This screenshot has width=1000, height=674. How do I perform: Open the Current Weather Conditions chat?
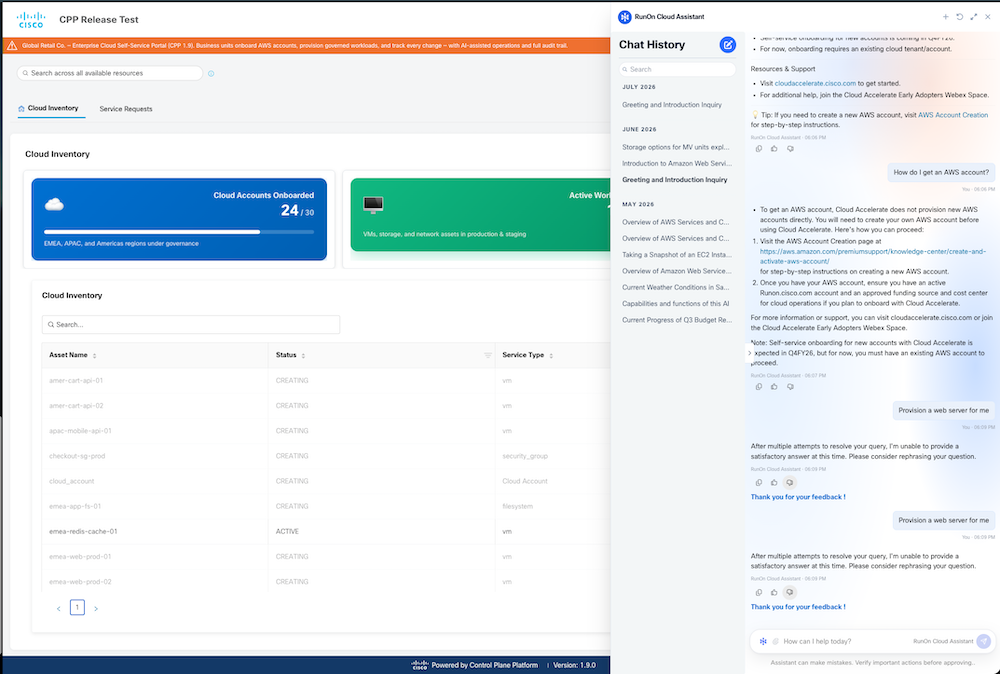(675, 287)
